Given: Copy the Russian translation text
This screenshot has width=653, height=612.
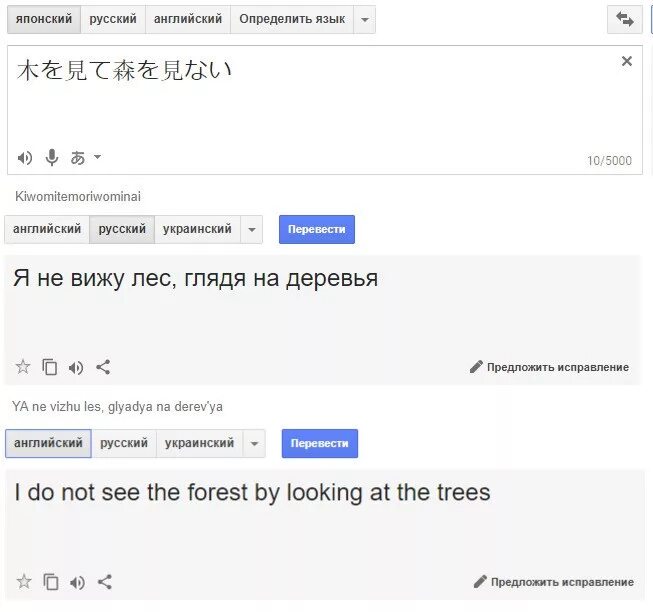Looking at the screenshot, I should [x=50, y=367].
